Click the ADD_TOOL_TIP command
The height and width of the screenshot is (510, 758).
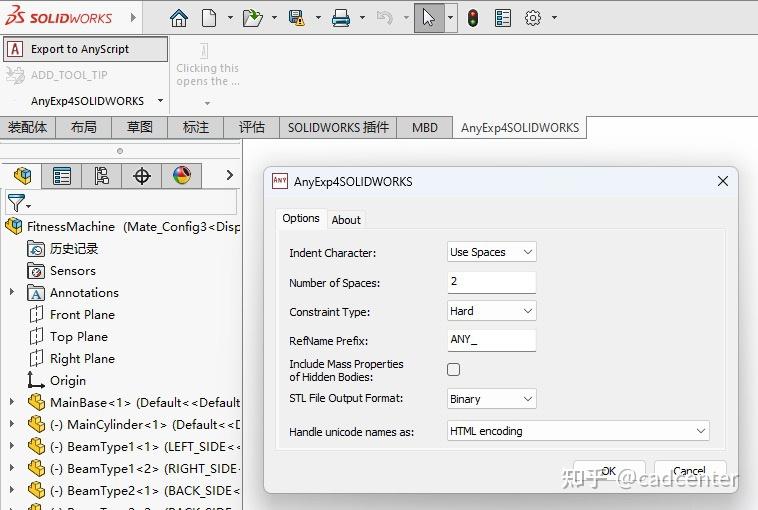pyautogui.click(x=57, y=75)
